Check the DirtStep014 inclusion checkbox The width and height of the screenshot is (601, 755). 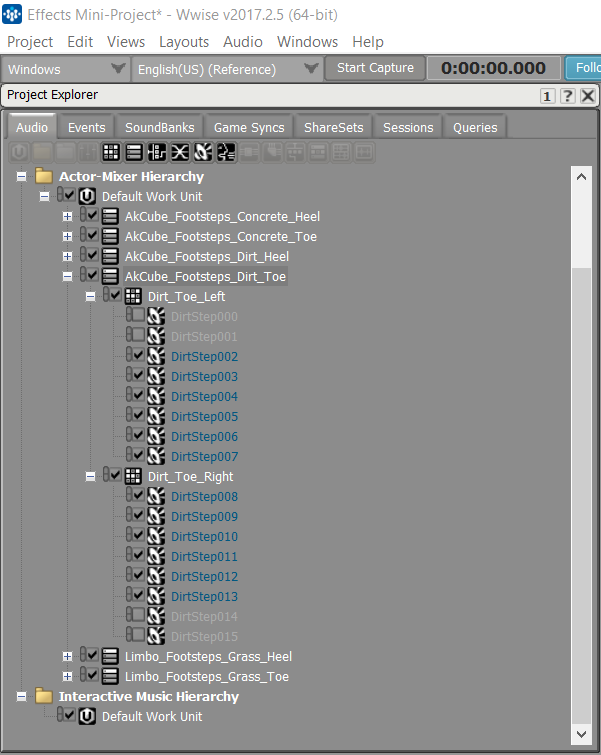139,614
